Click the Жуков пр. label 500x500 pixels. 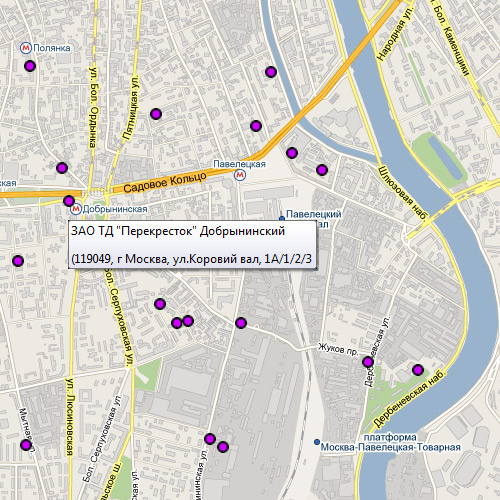pyautogui.click(x=338, y=349)
